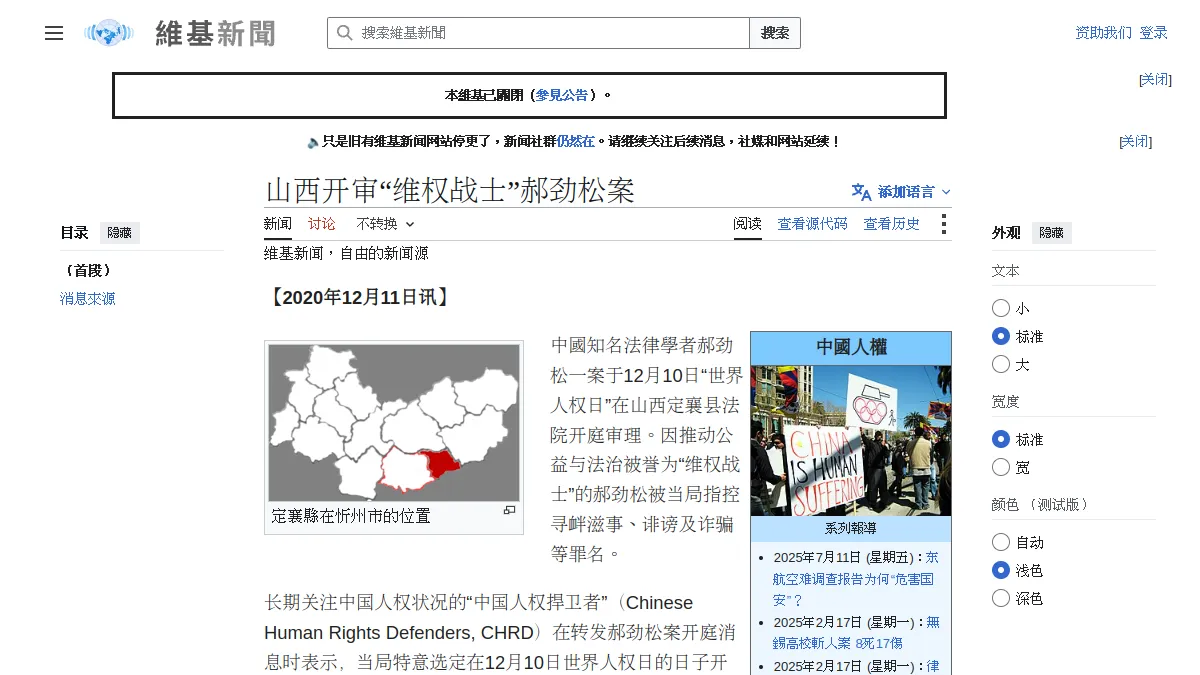Select the 标准 width option
This screenshot has height=675, width=1200.
(x=1001, y=439)
